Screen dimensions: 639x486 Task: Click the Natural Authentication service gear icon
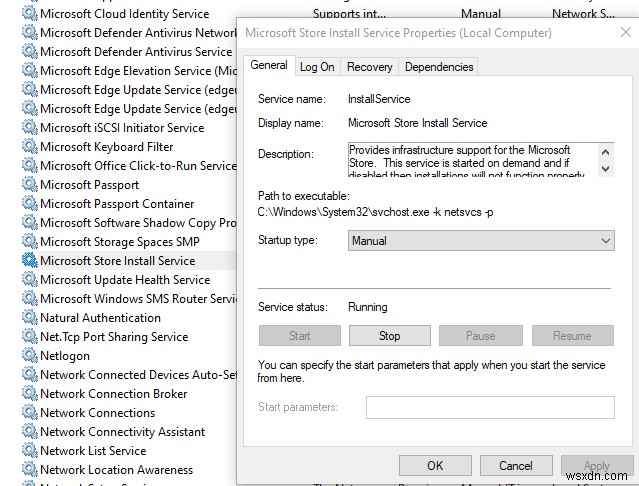pyautogui.click(x=29, y=318)
